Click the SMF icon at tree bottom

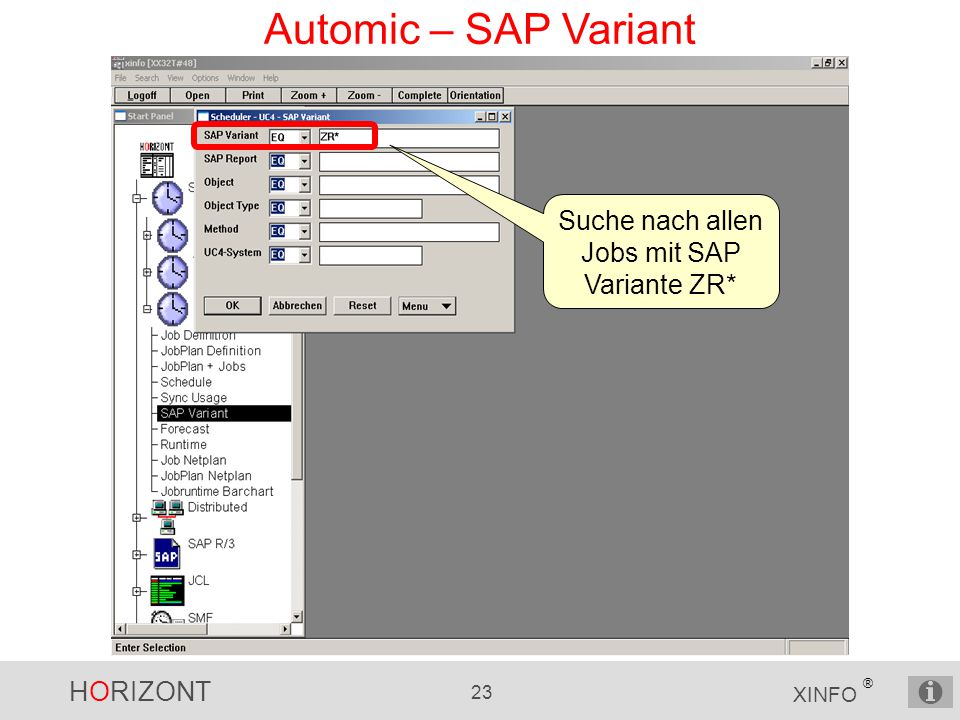[x=167, y=617]
